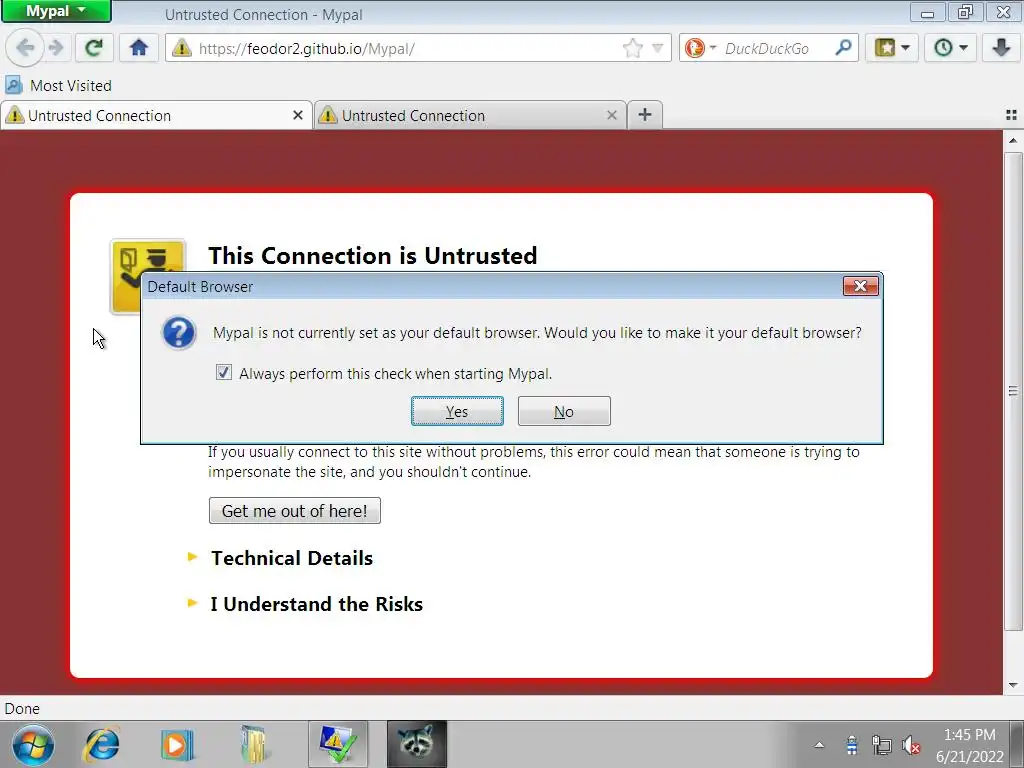Uncheck Always perform this check when starting Mypal

223,373
